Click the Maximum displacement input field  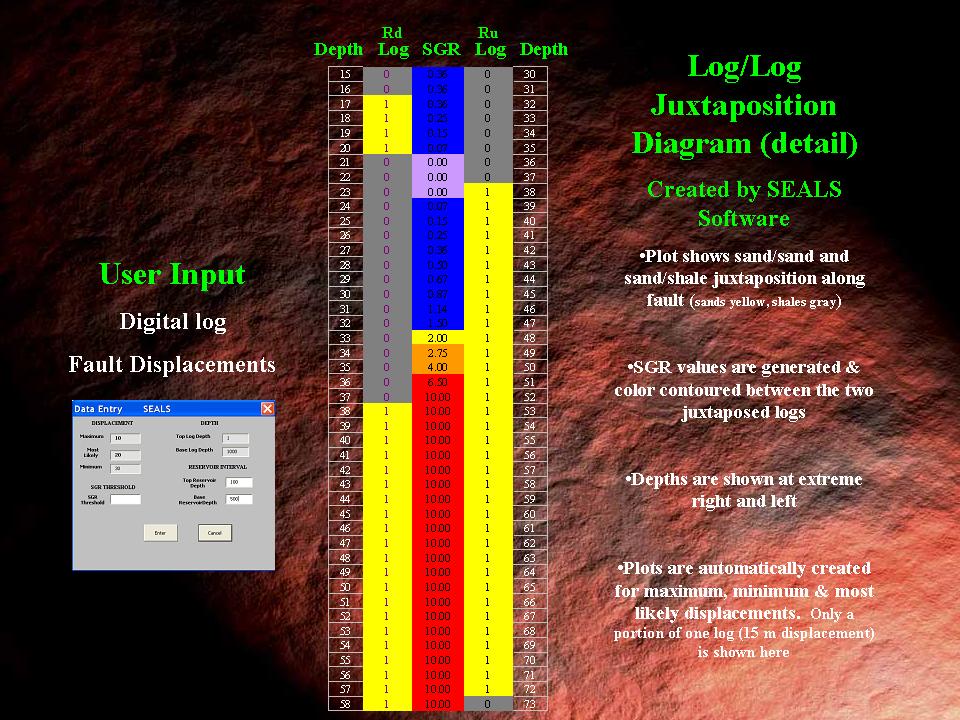pos(125,438)
